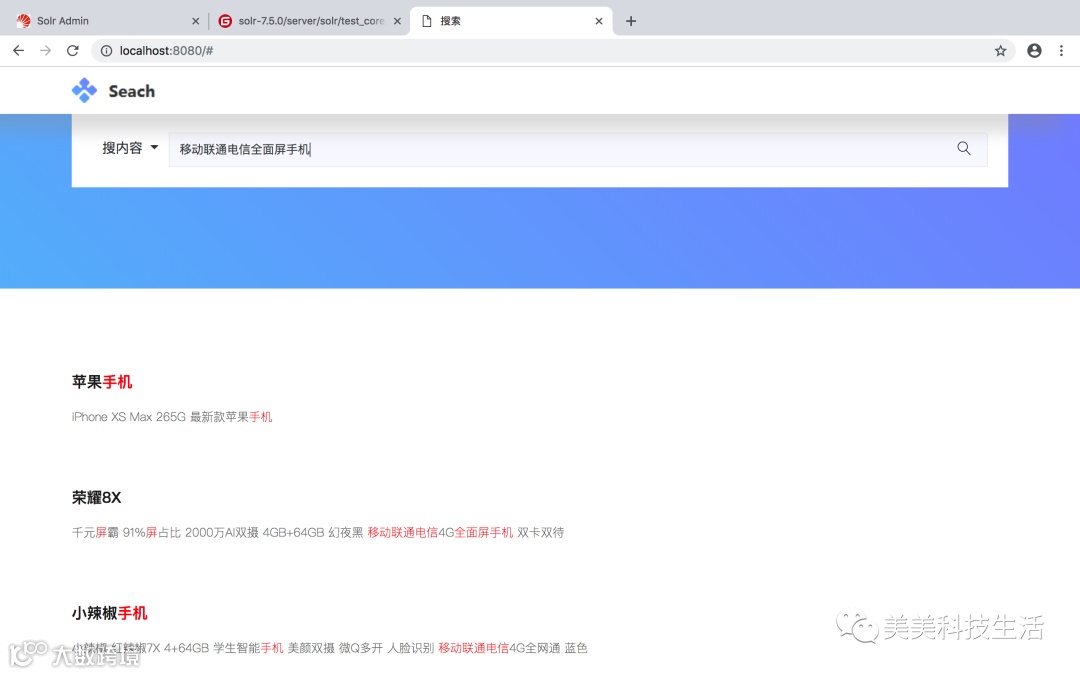View site information icon beside localhost URL

click(106, 50)
